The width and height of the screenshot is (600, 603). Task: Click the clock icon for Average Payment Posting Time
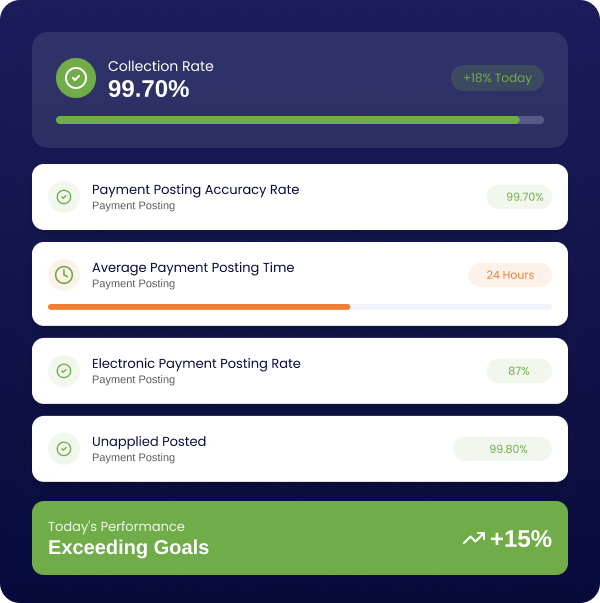coord(64,275)
